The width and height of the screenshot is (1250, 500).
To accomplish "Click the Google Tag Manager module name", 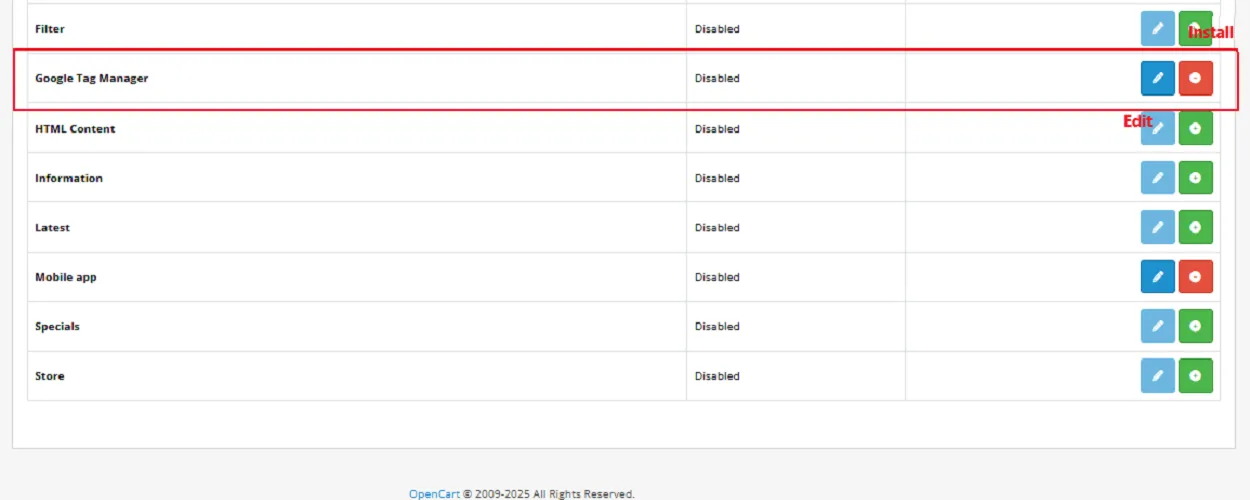I will (91, 78).
